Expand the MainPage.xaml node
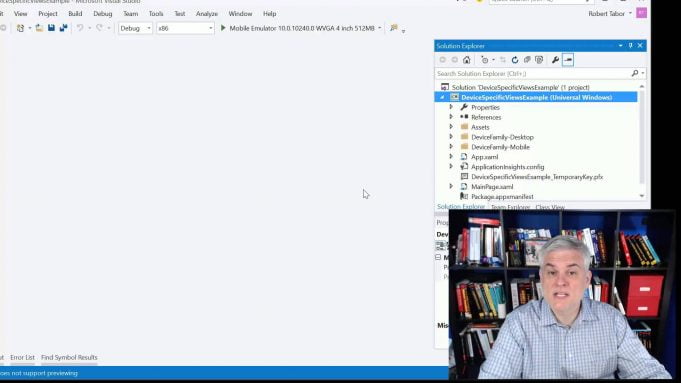This screenshot has height=383, width=681. (x=451, y=186)
